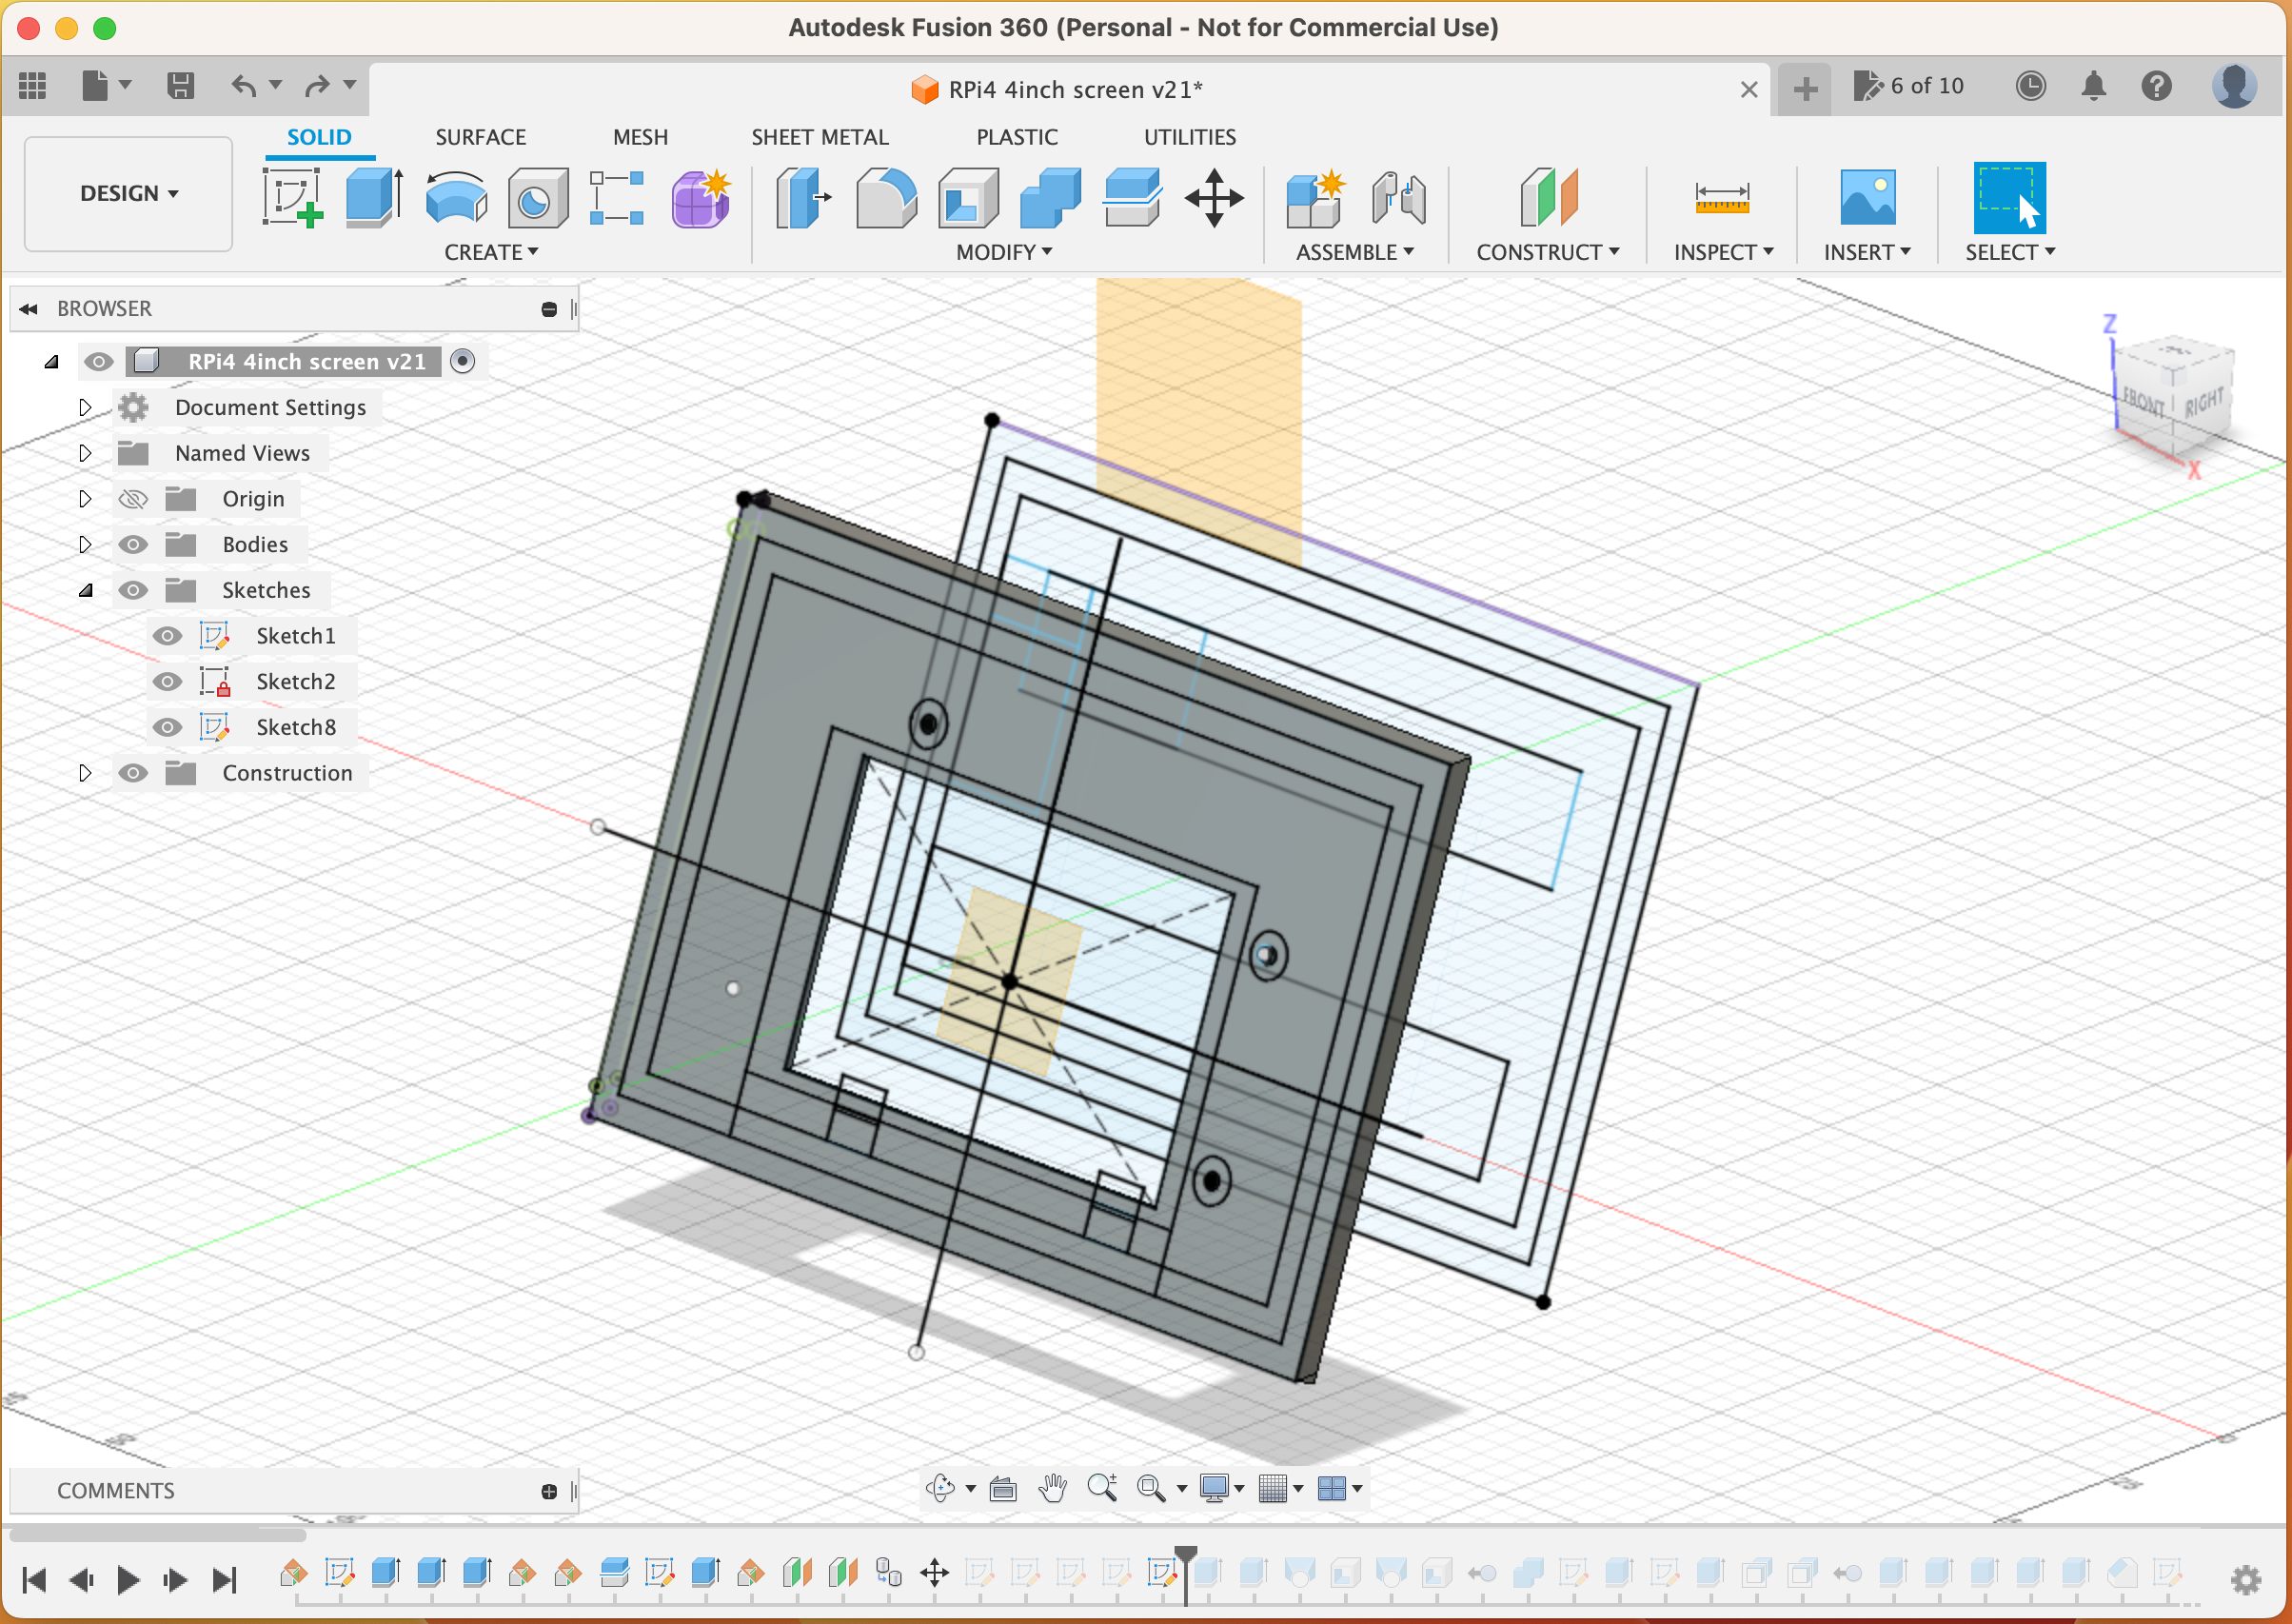The height and width of the screenshot is (1624, 2292).
Task: Open timeline settings gear
Action: (2246, 1579)
